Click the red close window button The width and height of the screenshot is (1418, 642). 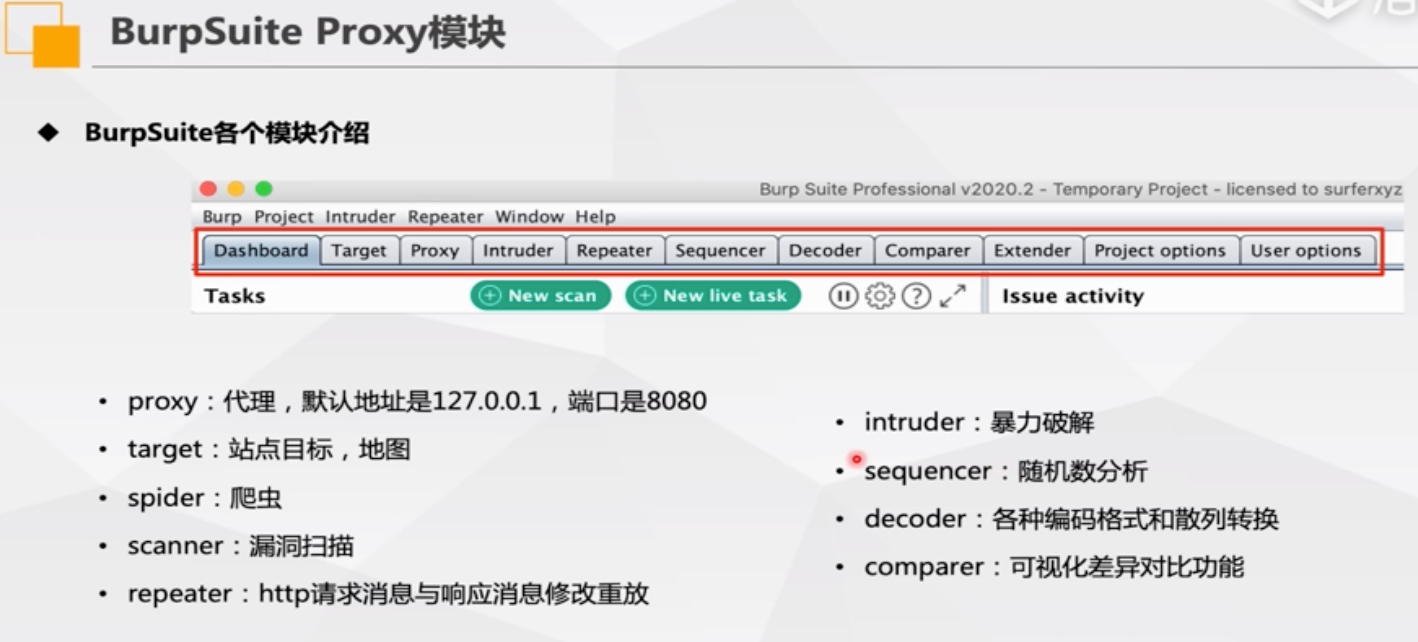208,189
